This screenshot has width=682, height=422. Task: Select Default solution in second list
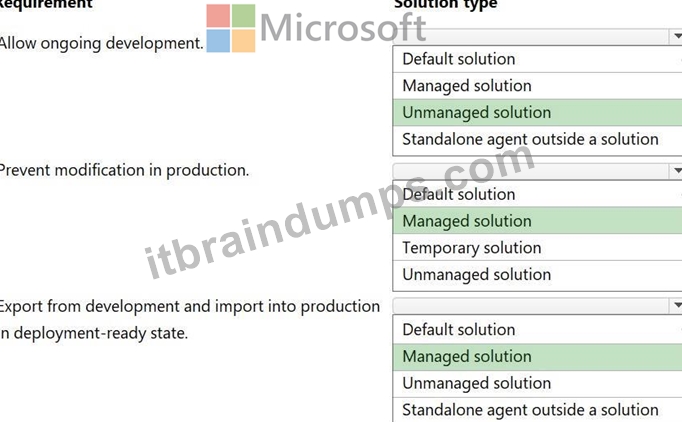tap(538, 194)
